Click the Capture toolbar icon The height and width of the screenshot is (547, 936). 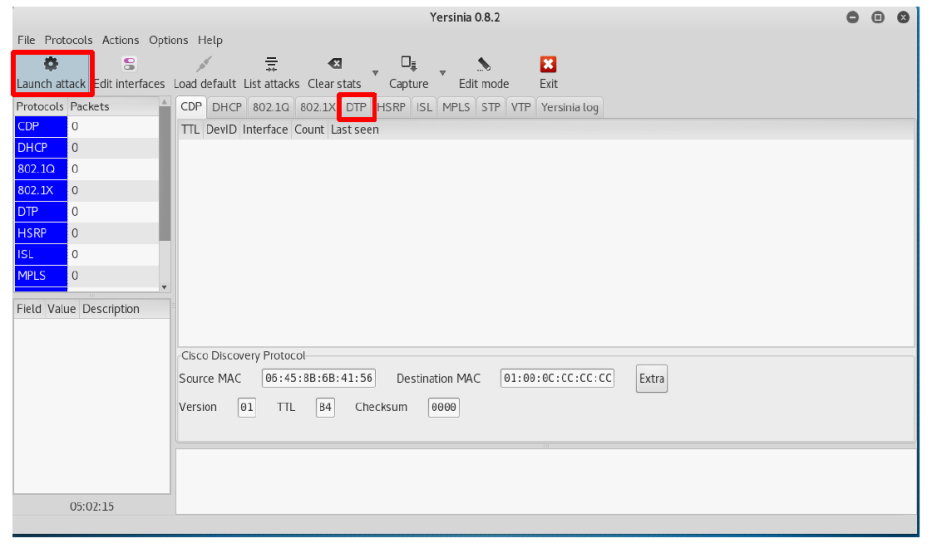click(x=409, y=63)
